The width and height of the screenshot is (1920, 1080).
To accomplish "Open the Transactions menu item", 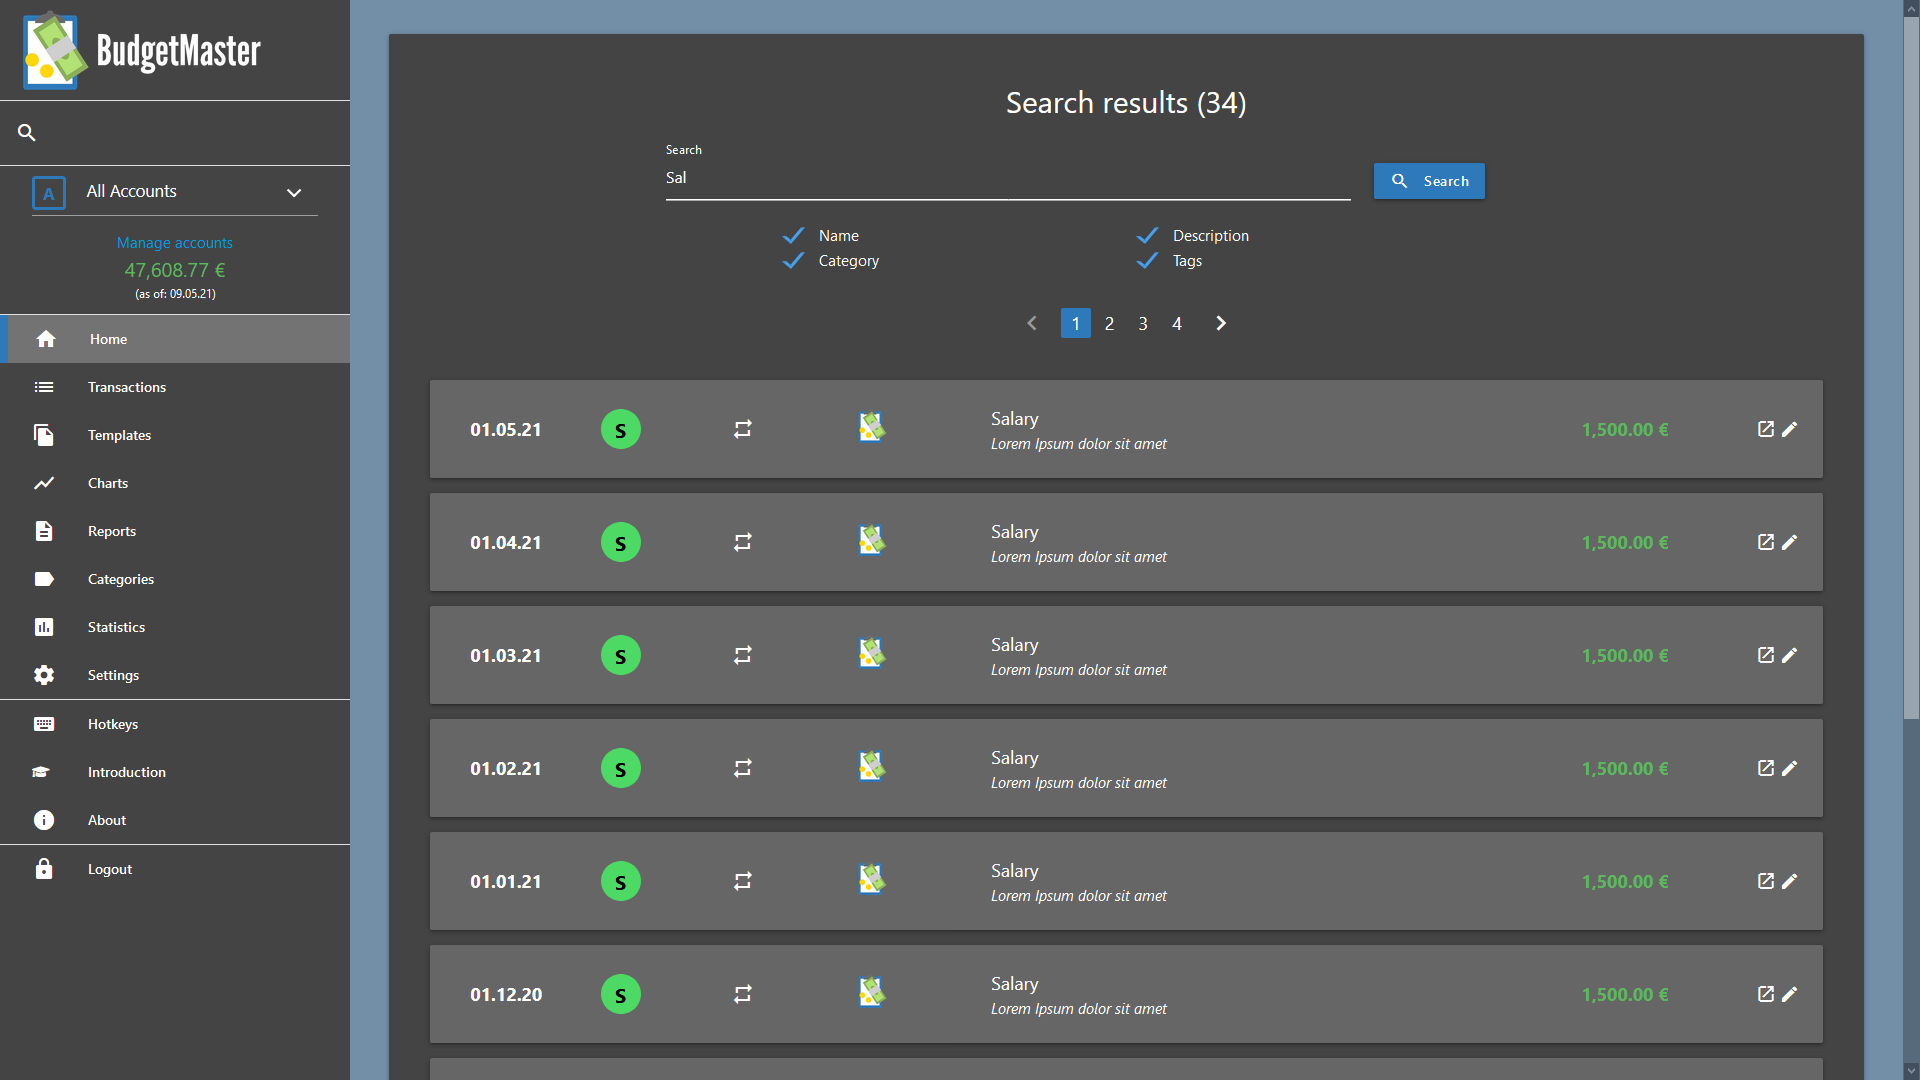I will [175, 387].
